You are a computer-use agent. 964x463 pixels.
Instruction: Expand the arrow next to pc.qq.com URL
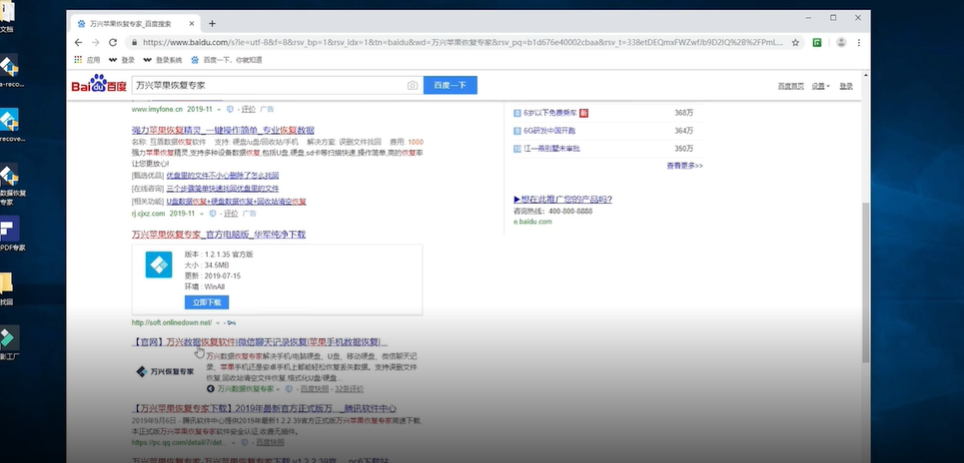pos(235,442)
